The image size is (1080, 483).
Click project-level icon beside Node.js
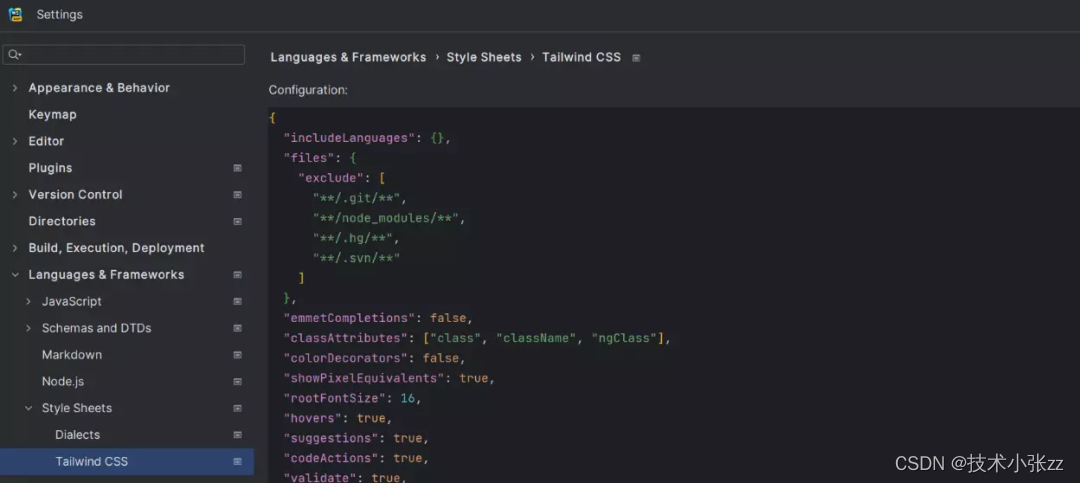238,382
